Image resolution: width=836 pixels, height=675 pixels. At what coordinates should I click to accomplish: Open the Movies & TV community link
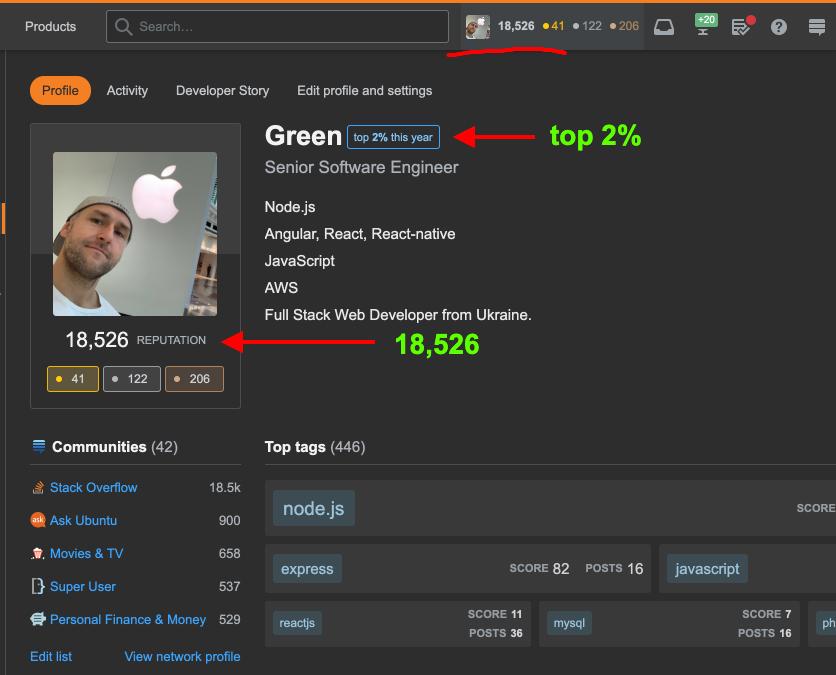point(86,553)
